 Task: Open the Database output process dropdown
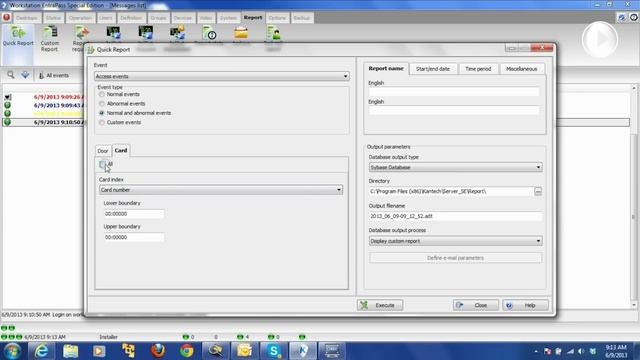[x=456, y=241]
